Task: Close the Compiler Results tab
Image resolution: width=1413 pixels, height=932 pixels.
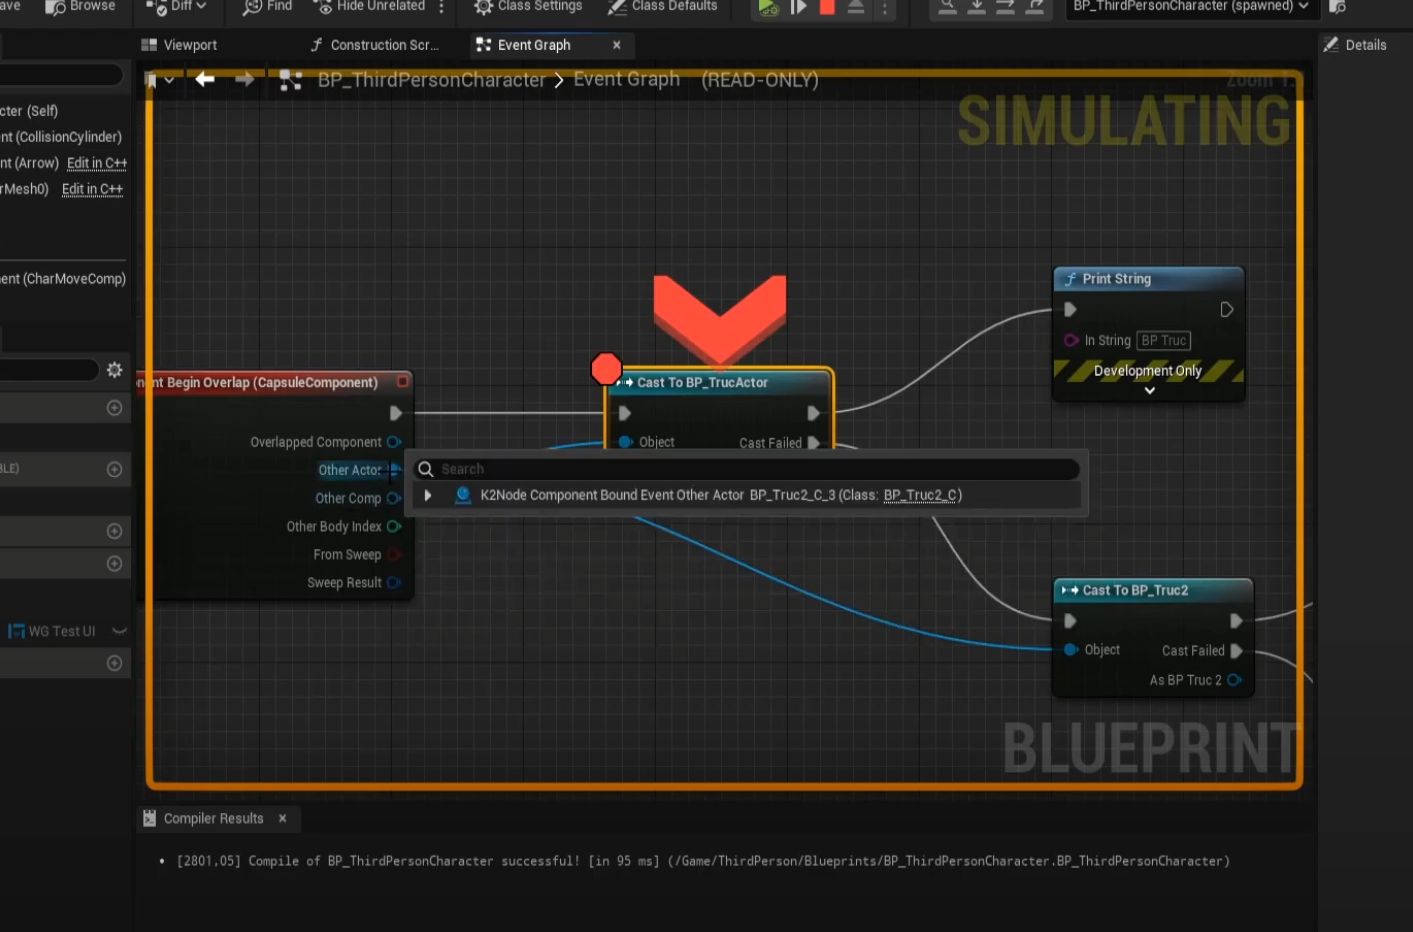Action: click(282, 818)
